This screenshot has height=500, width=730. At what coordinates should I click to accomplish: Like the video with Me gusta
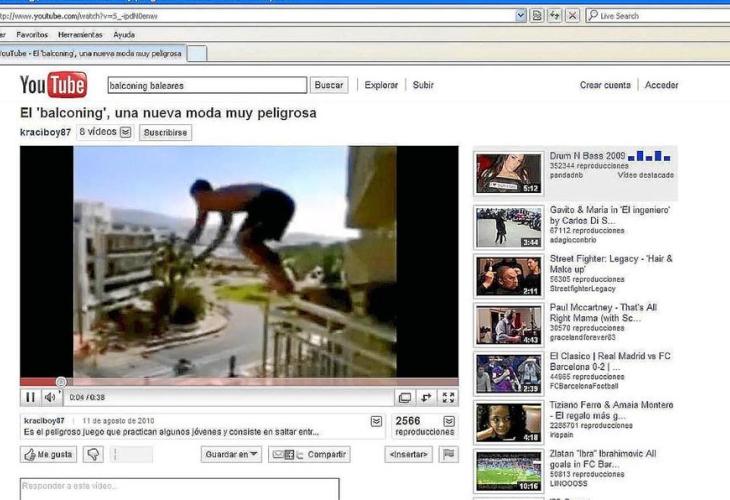48,454
